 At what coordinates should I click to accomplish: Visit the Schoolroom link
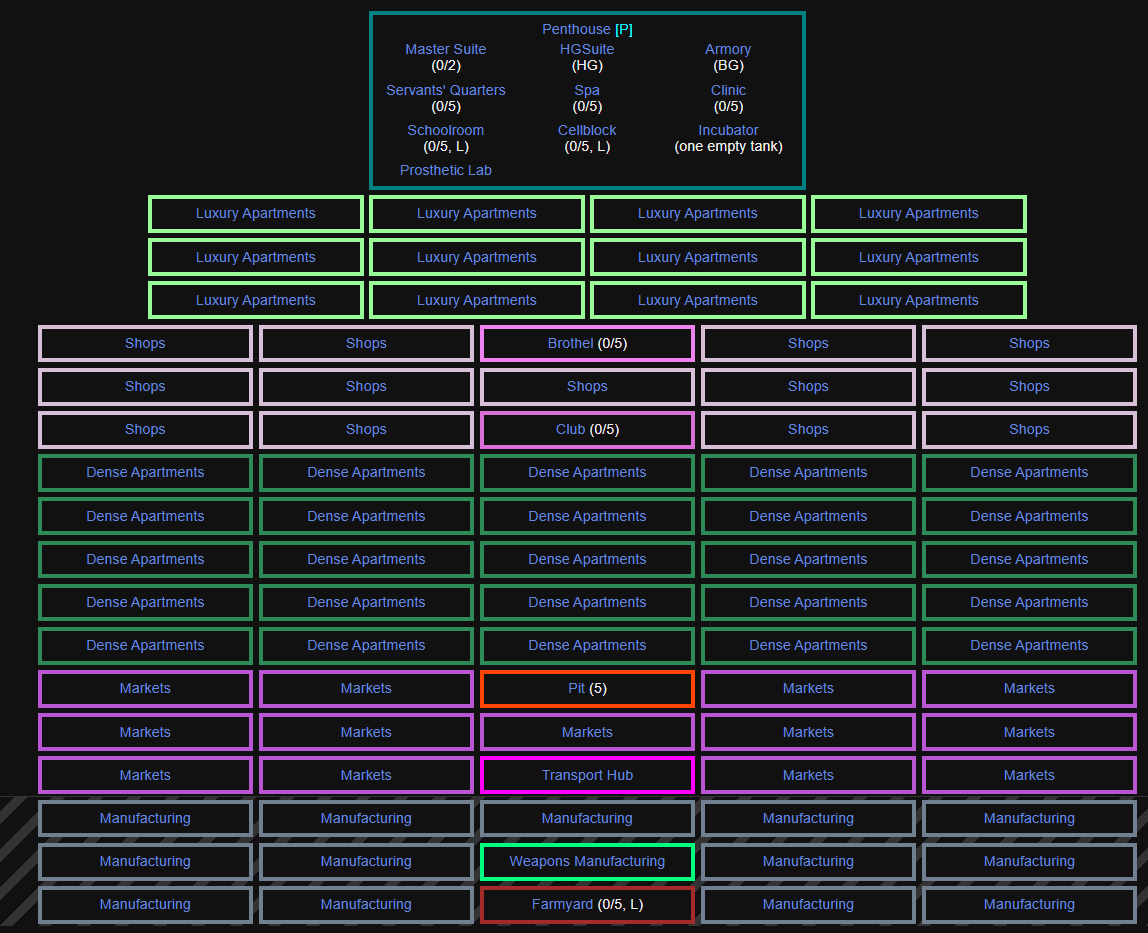click(x=445, y=130)
